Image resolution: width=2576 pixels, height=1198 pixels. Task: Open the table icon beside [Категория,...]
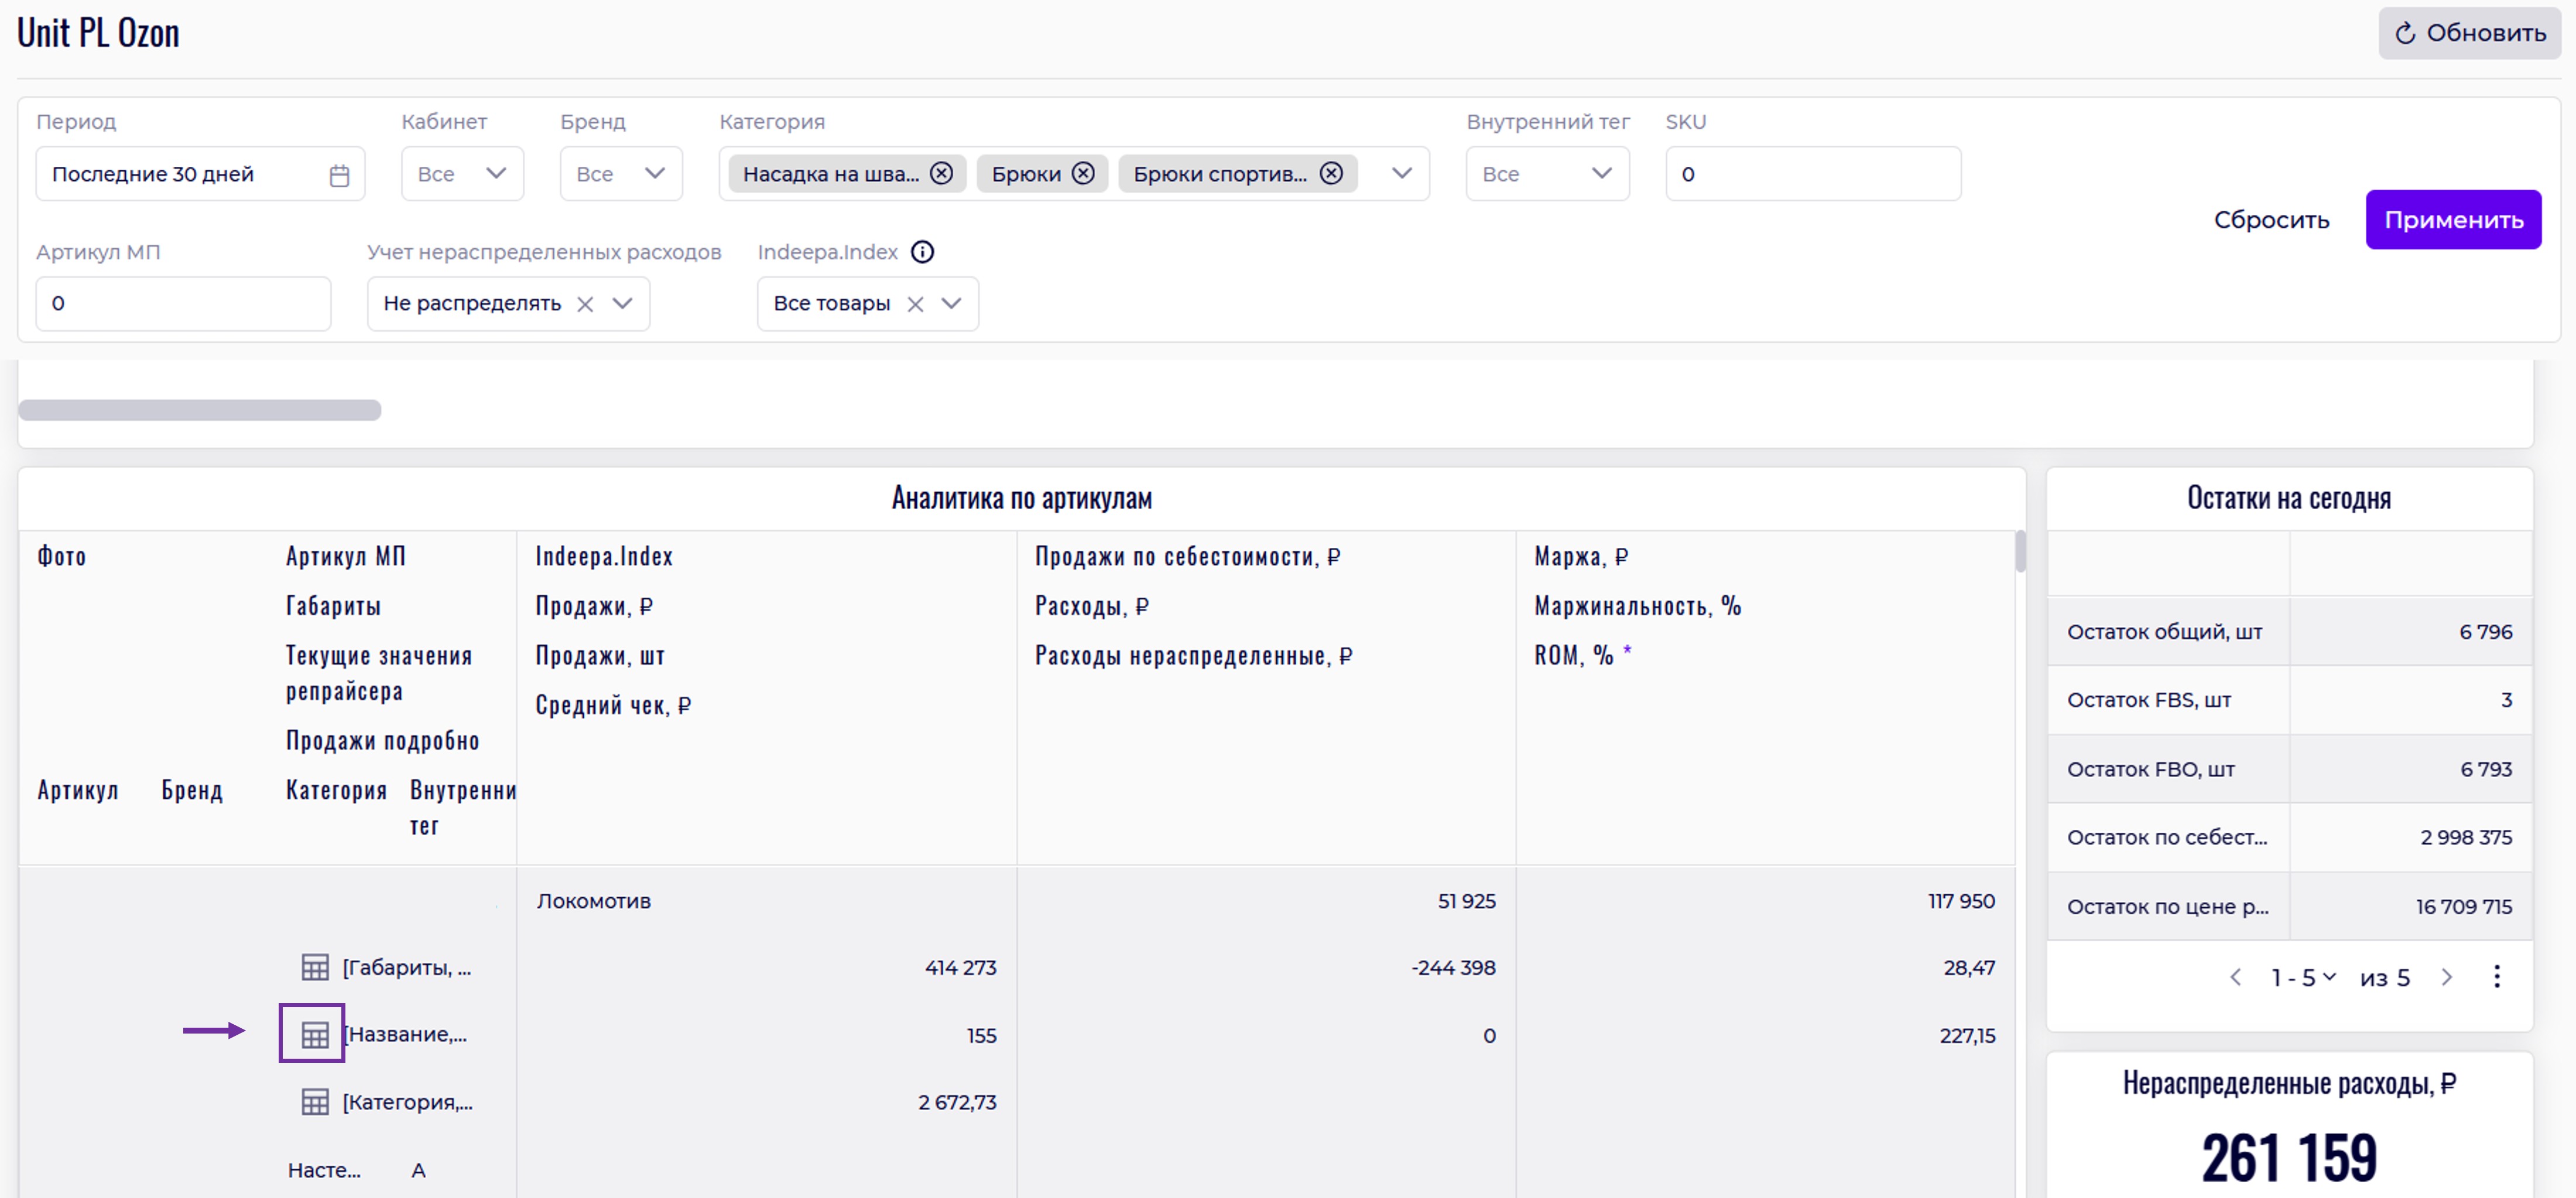point(315,1102)
